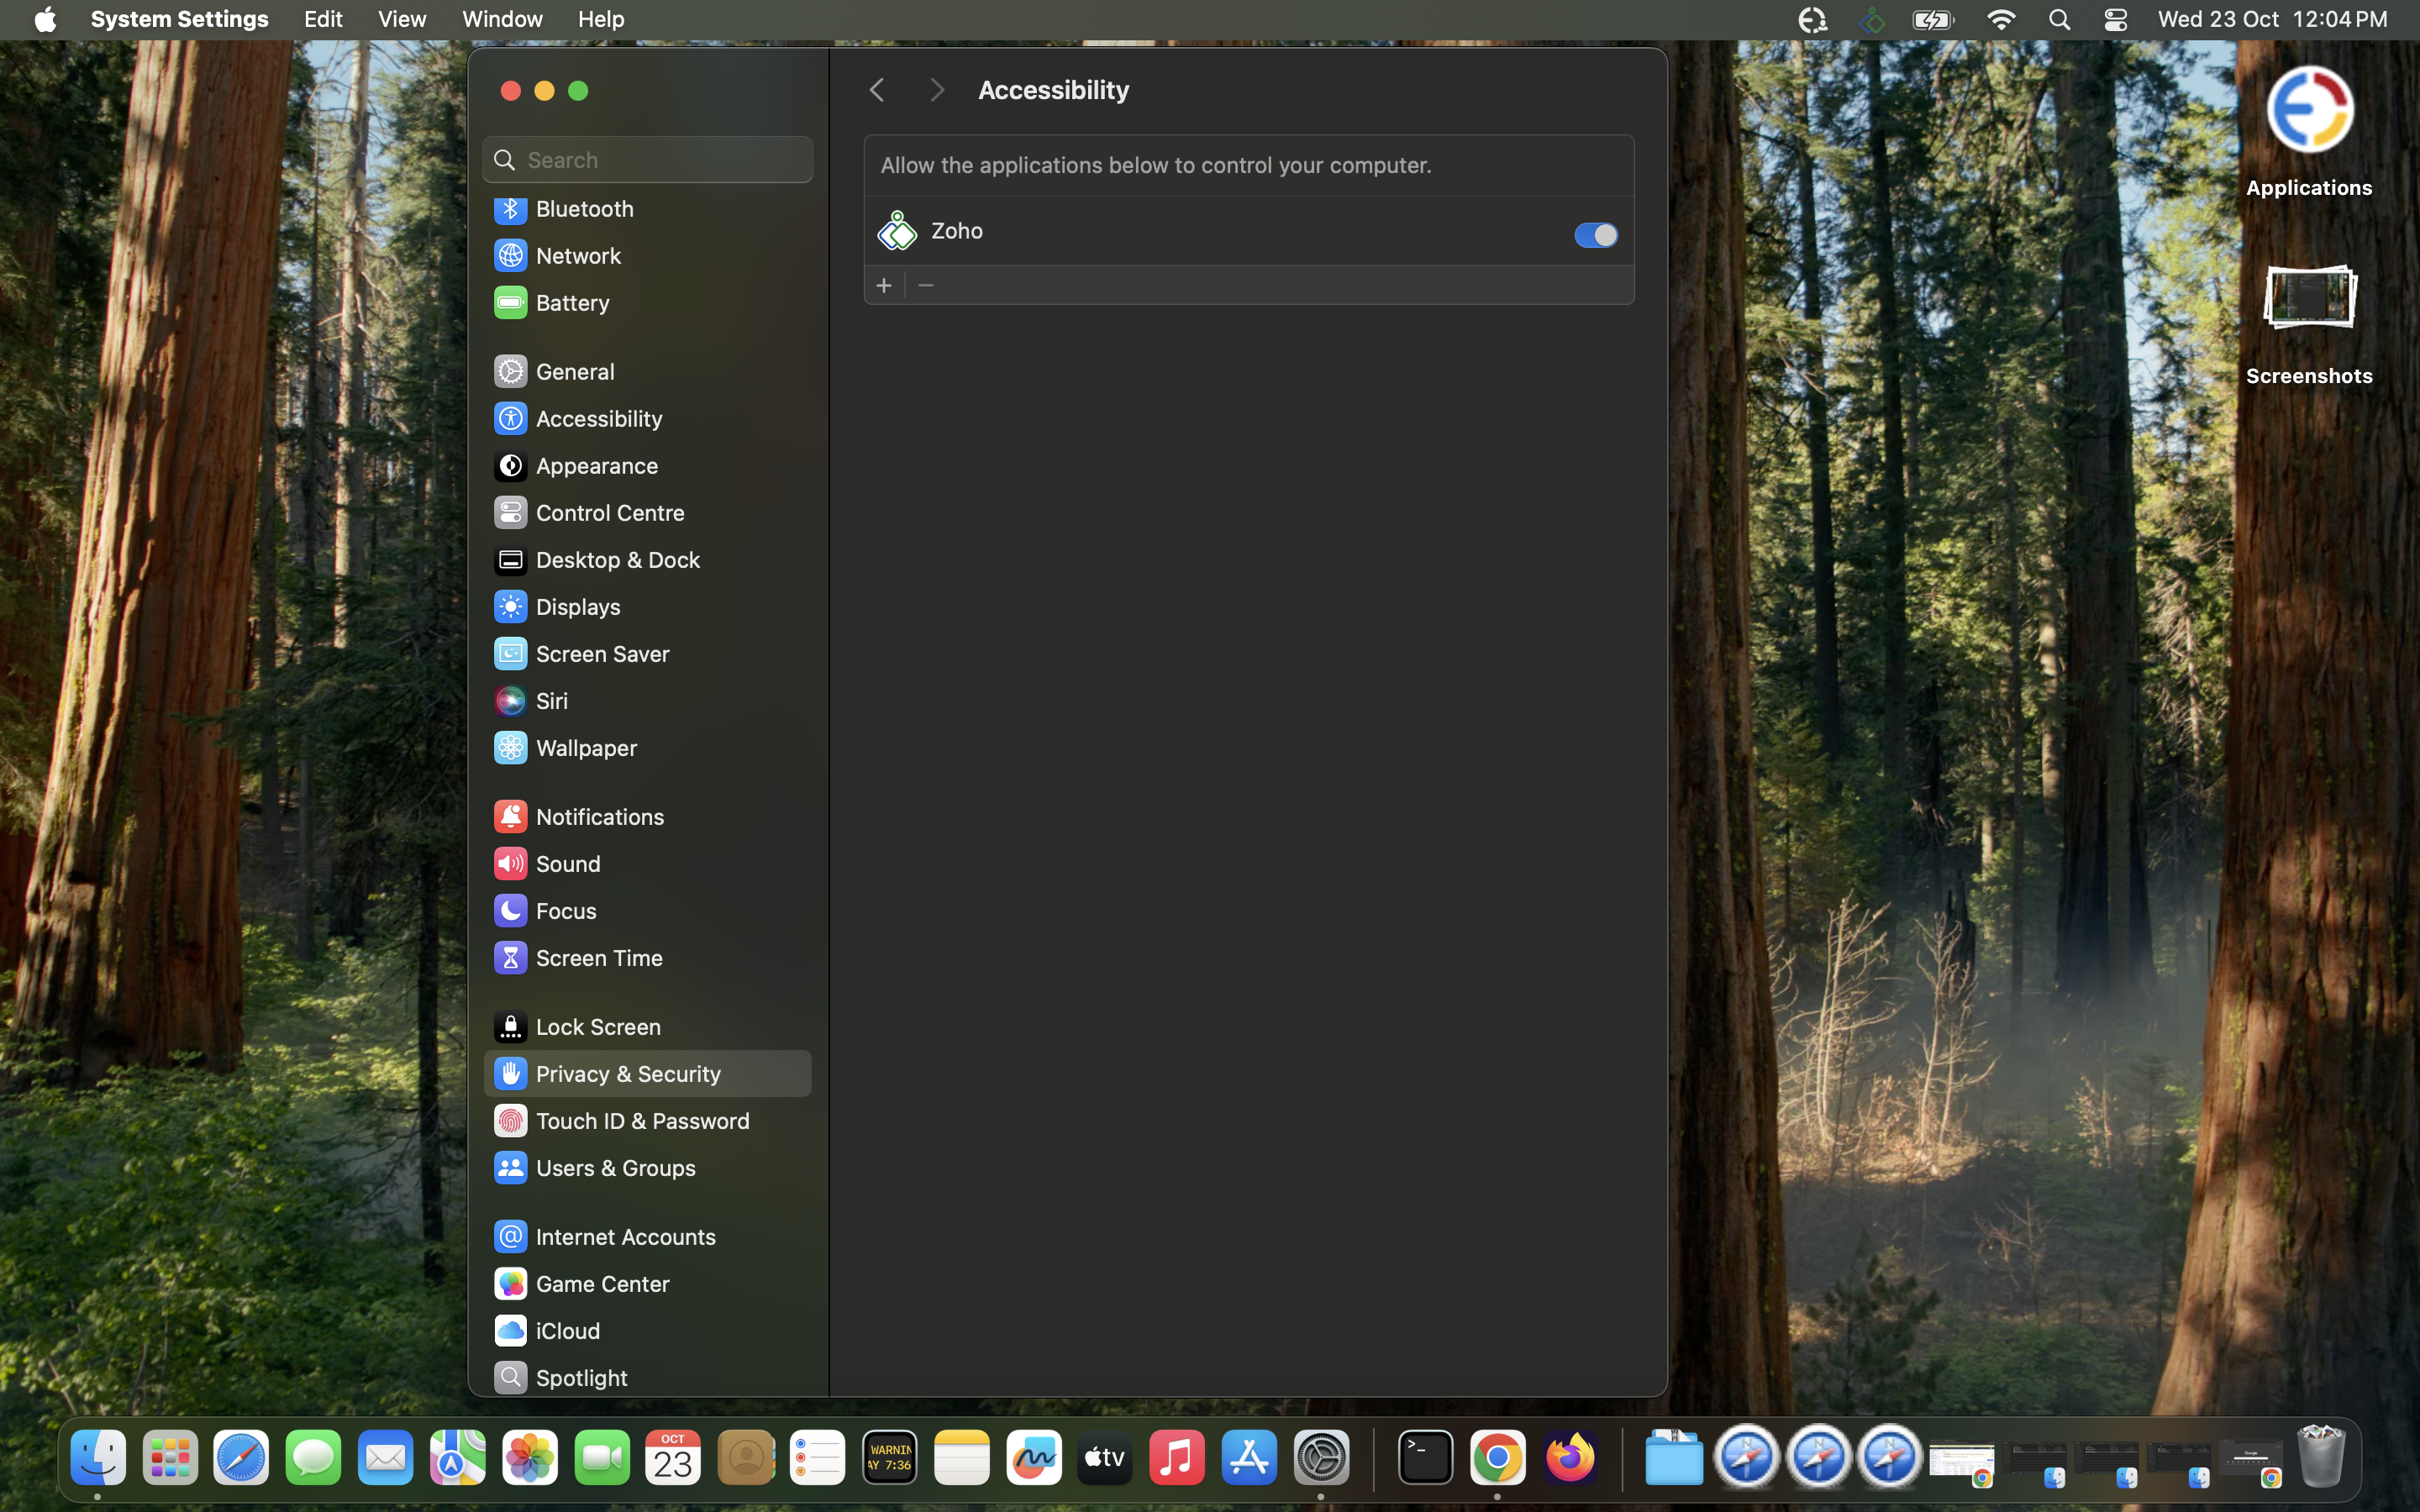Open Google Chrome from the Dock
Image resolution: width=2420 pixels, height=1512 pixels.
tap(1497, 1457)
